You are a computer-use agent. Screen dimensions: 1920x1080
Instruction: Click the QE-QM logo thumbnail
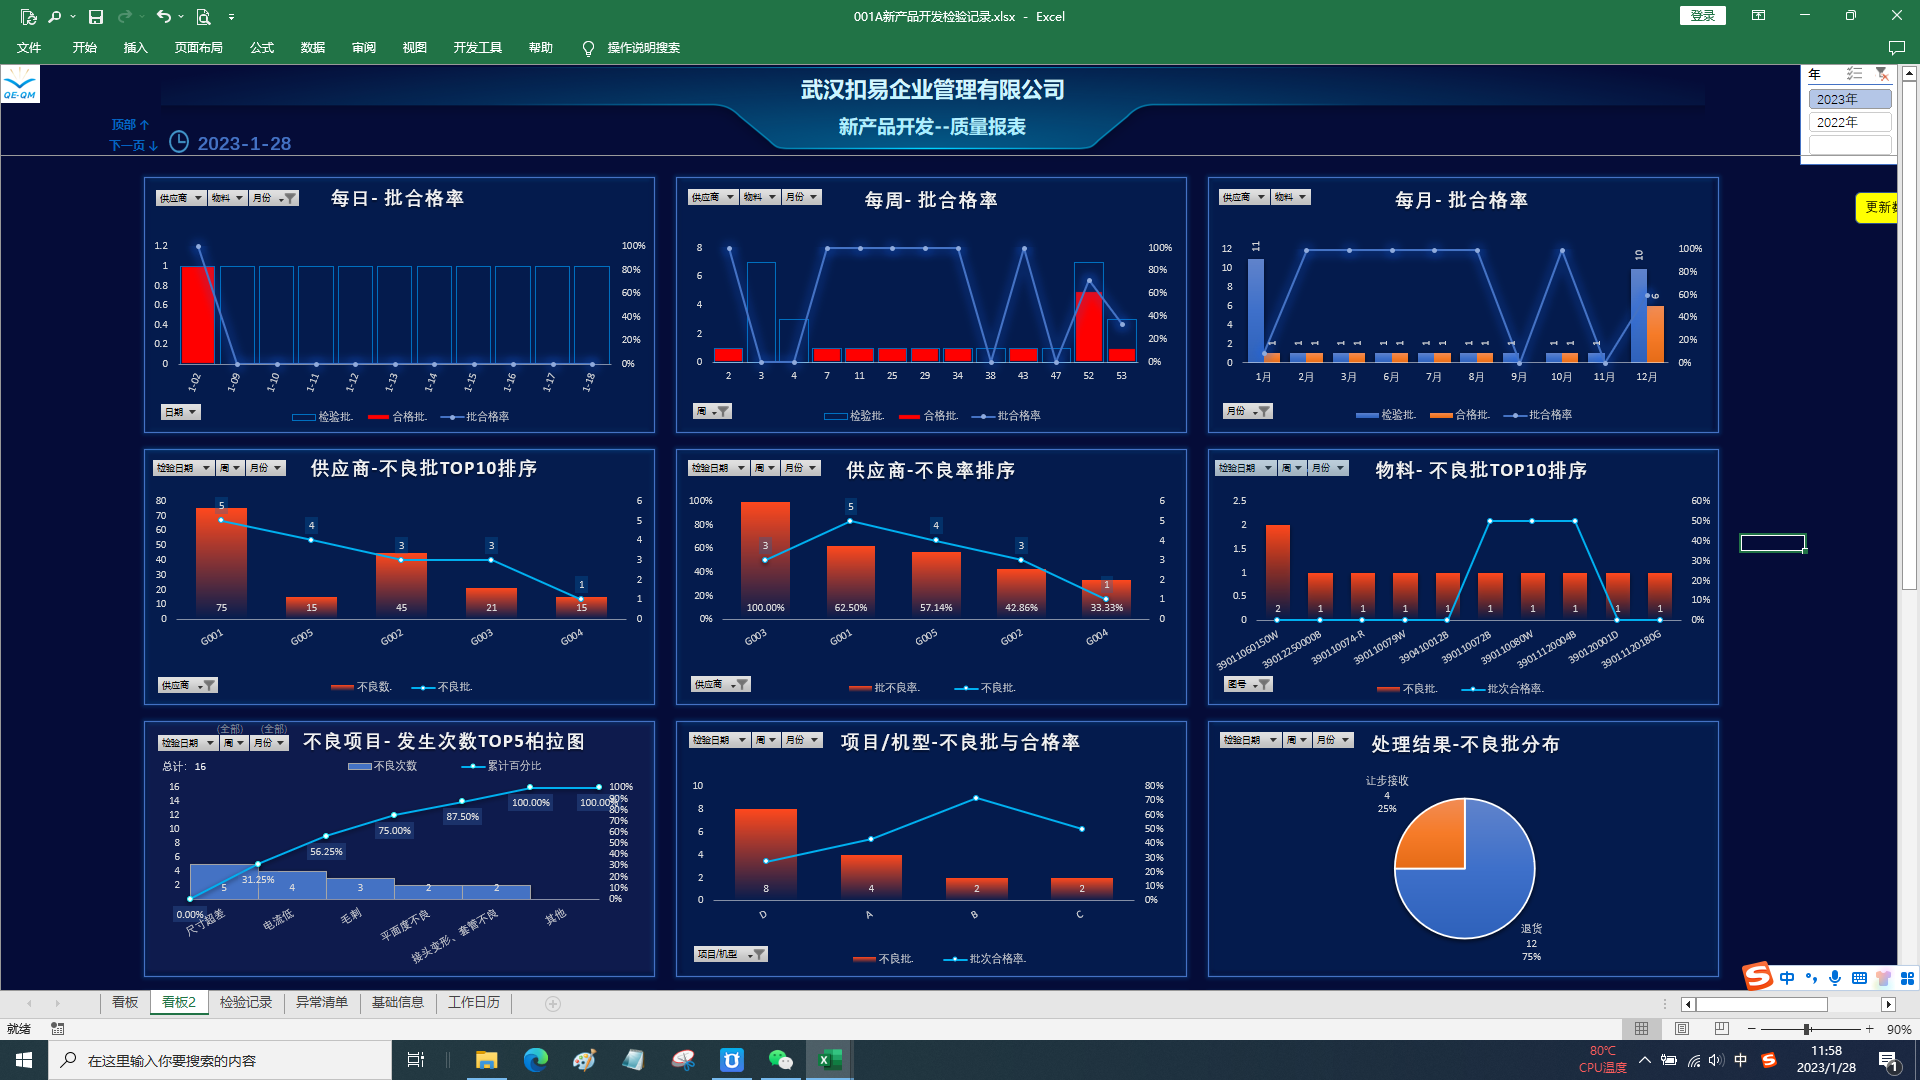coord(20,84)
